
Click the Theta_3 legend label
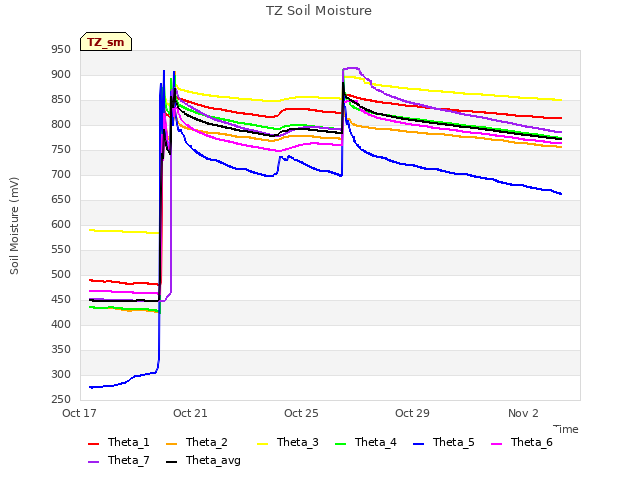click(x=298, y=442)
